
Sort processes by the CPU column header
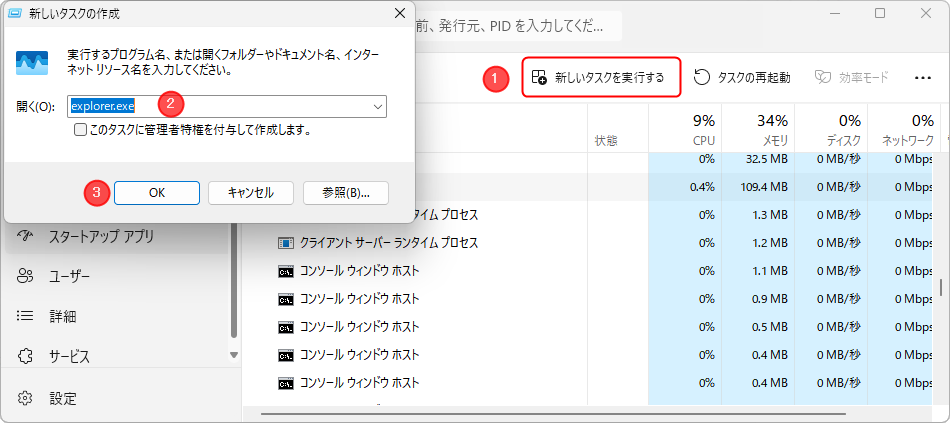(685, 128)
